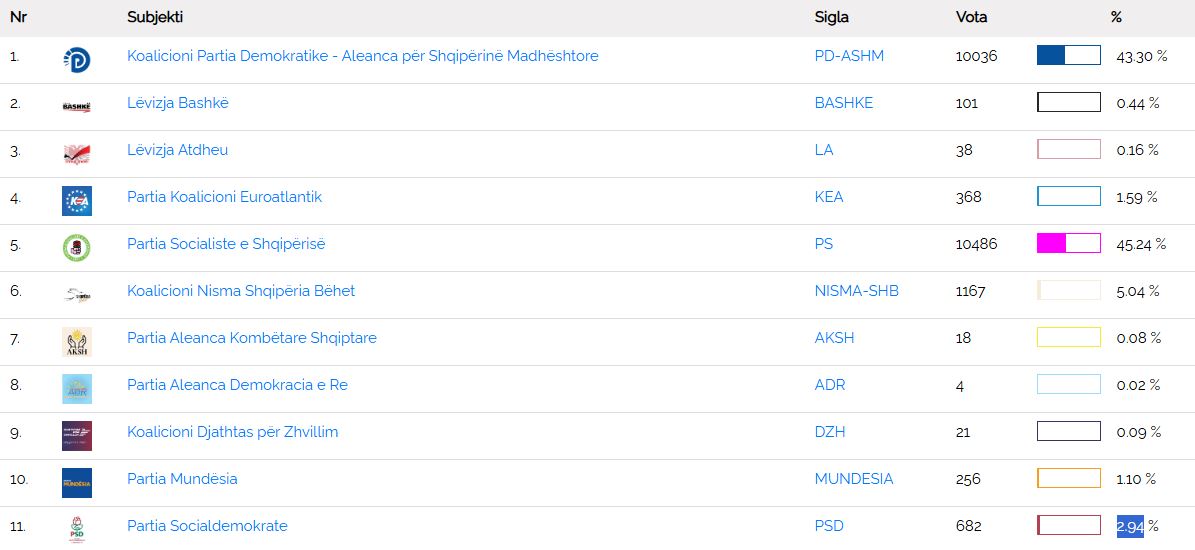Image resolution: width=1195 pixels, height=550 pixels.
Task: Click the Subjekti column header
Action: click(155, 17)
